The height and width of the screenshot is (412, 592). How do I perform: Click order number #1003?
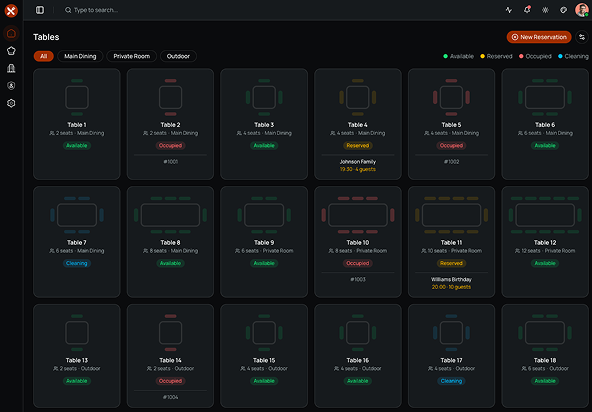click(x=358, y=279)
